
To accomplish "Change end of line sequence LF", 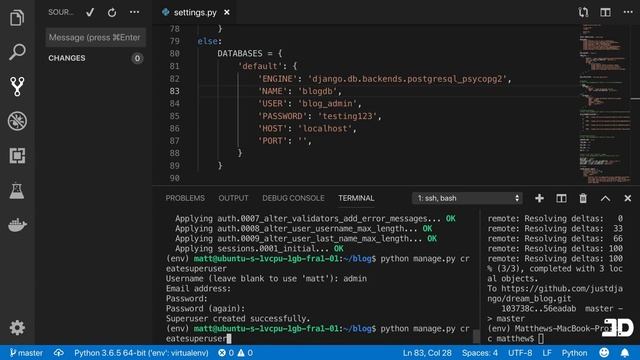I will click(x=547, y=353).
